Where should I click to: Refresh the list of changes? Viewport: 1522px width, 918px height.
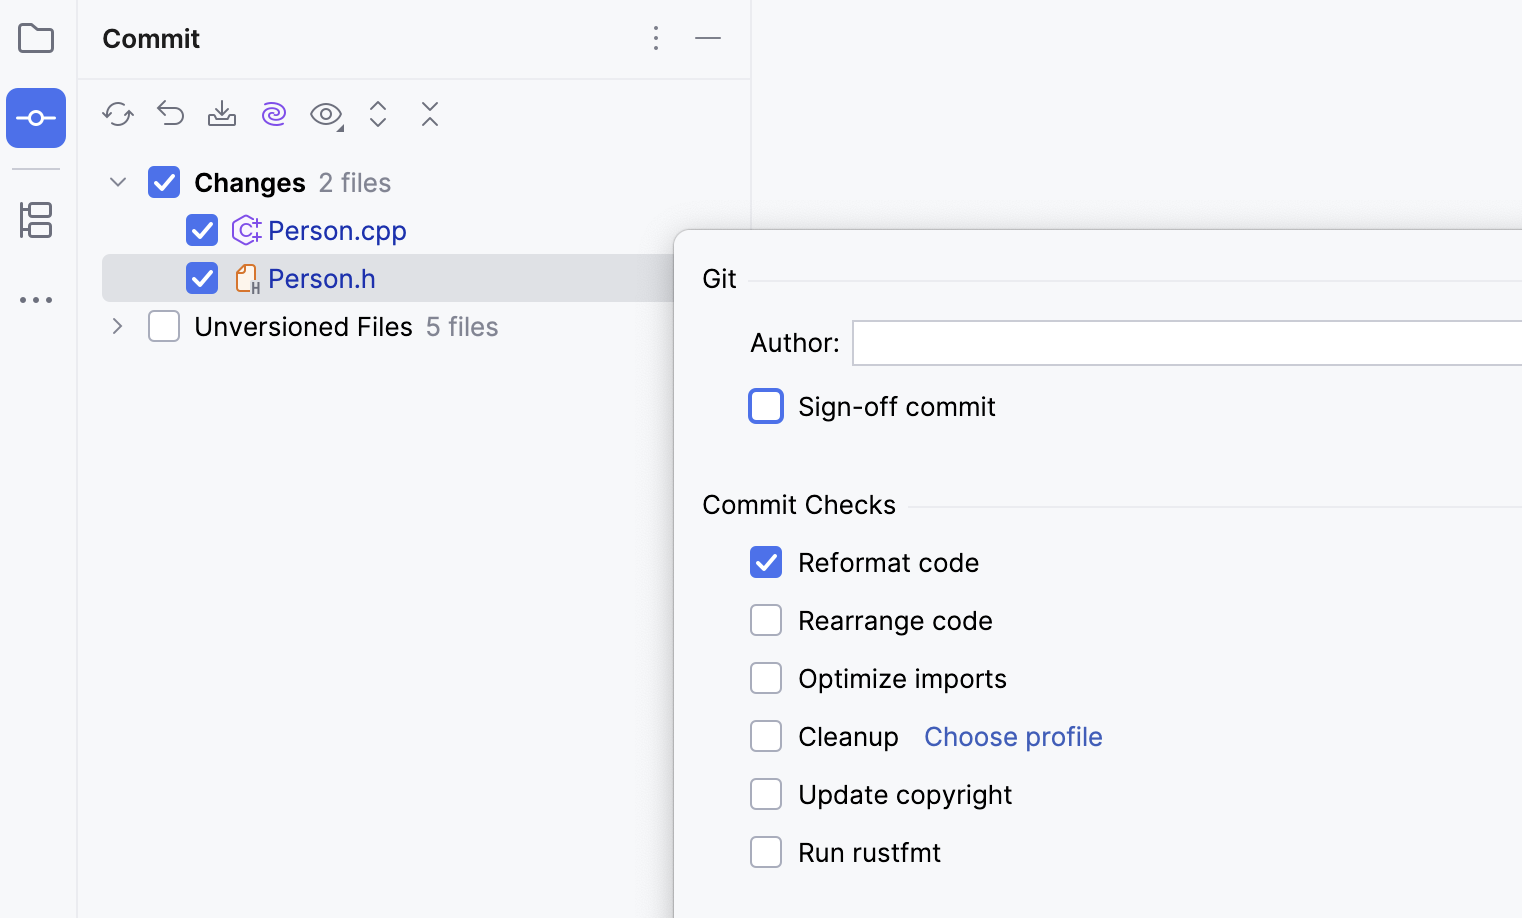click(x=118, y=114)
